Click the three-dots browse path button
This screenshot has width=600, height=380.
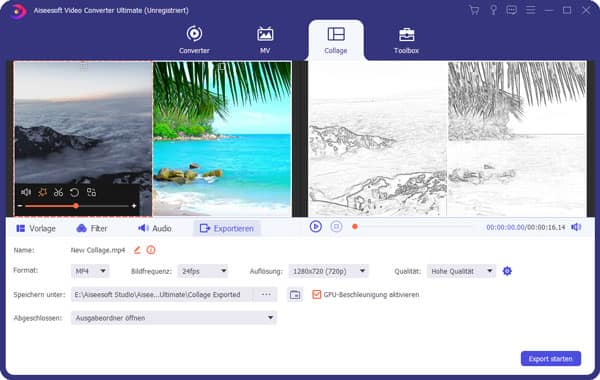266,295
